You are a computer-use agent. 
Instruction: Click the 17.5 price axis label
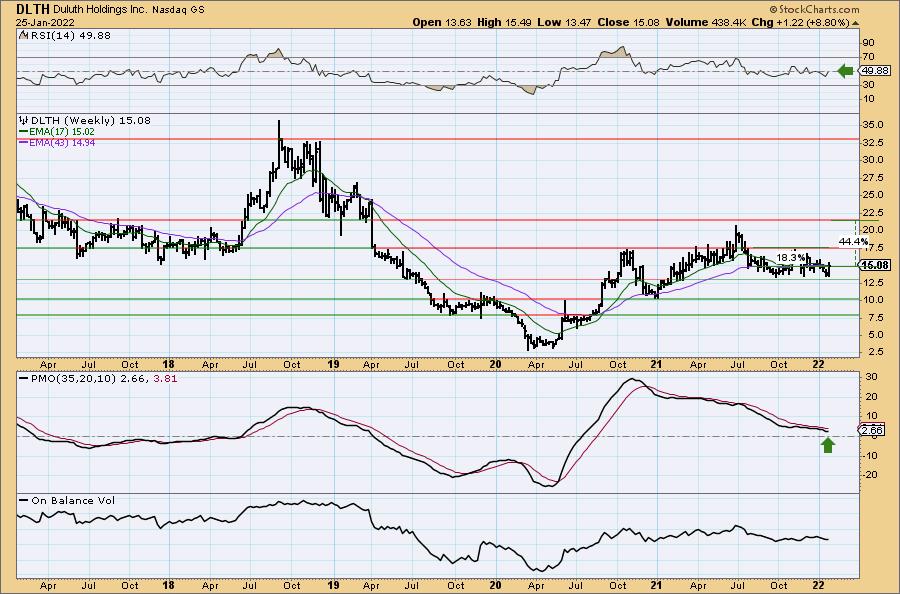tap(872, 247)
